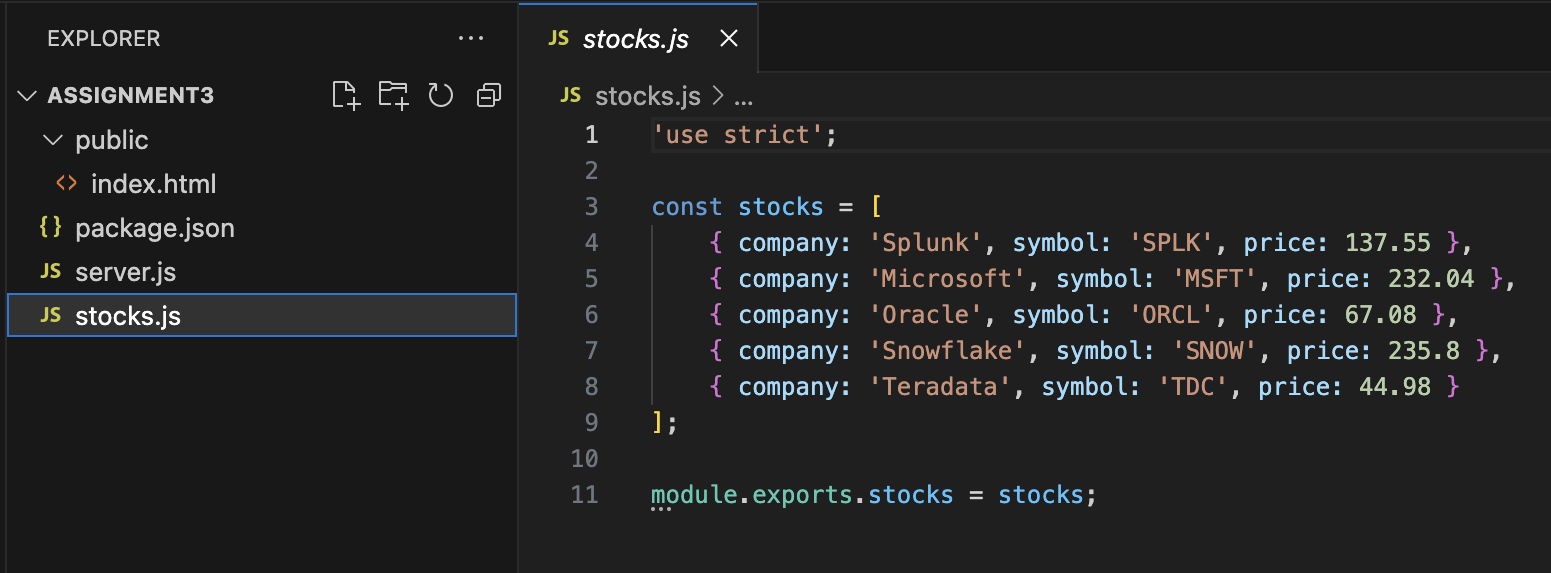1551x573 pixels.
Task: Close the stocks.js editor tab
Action: tap(729, 39)
